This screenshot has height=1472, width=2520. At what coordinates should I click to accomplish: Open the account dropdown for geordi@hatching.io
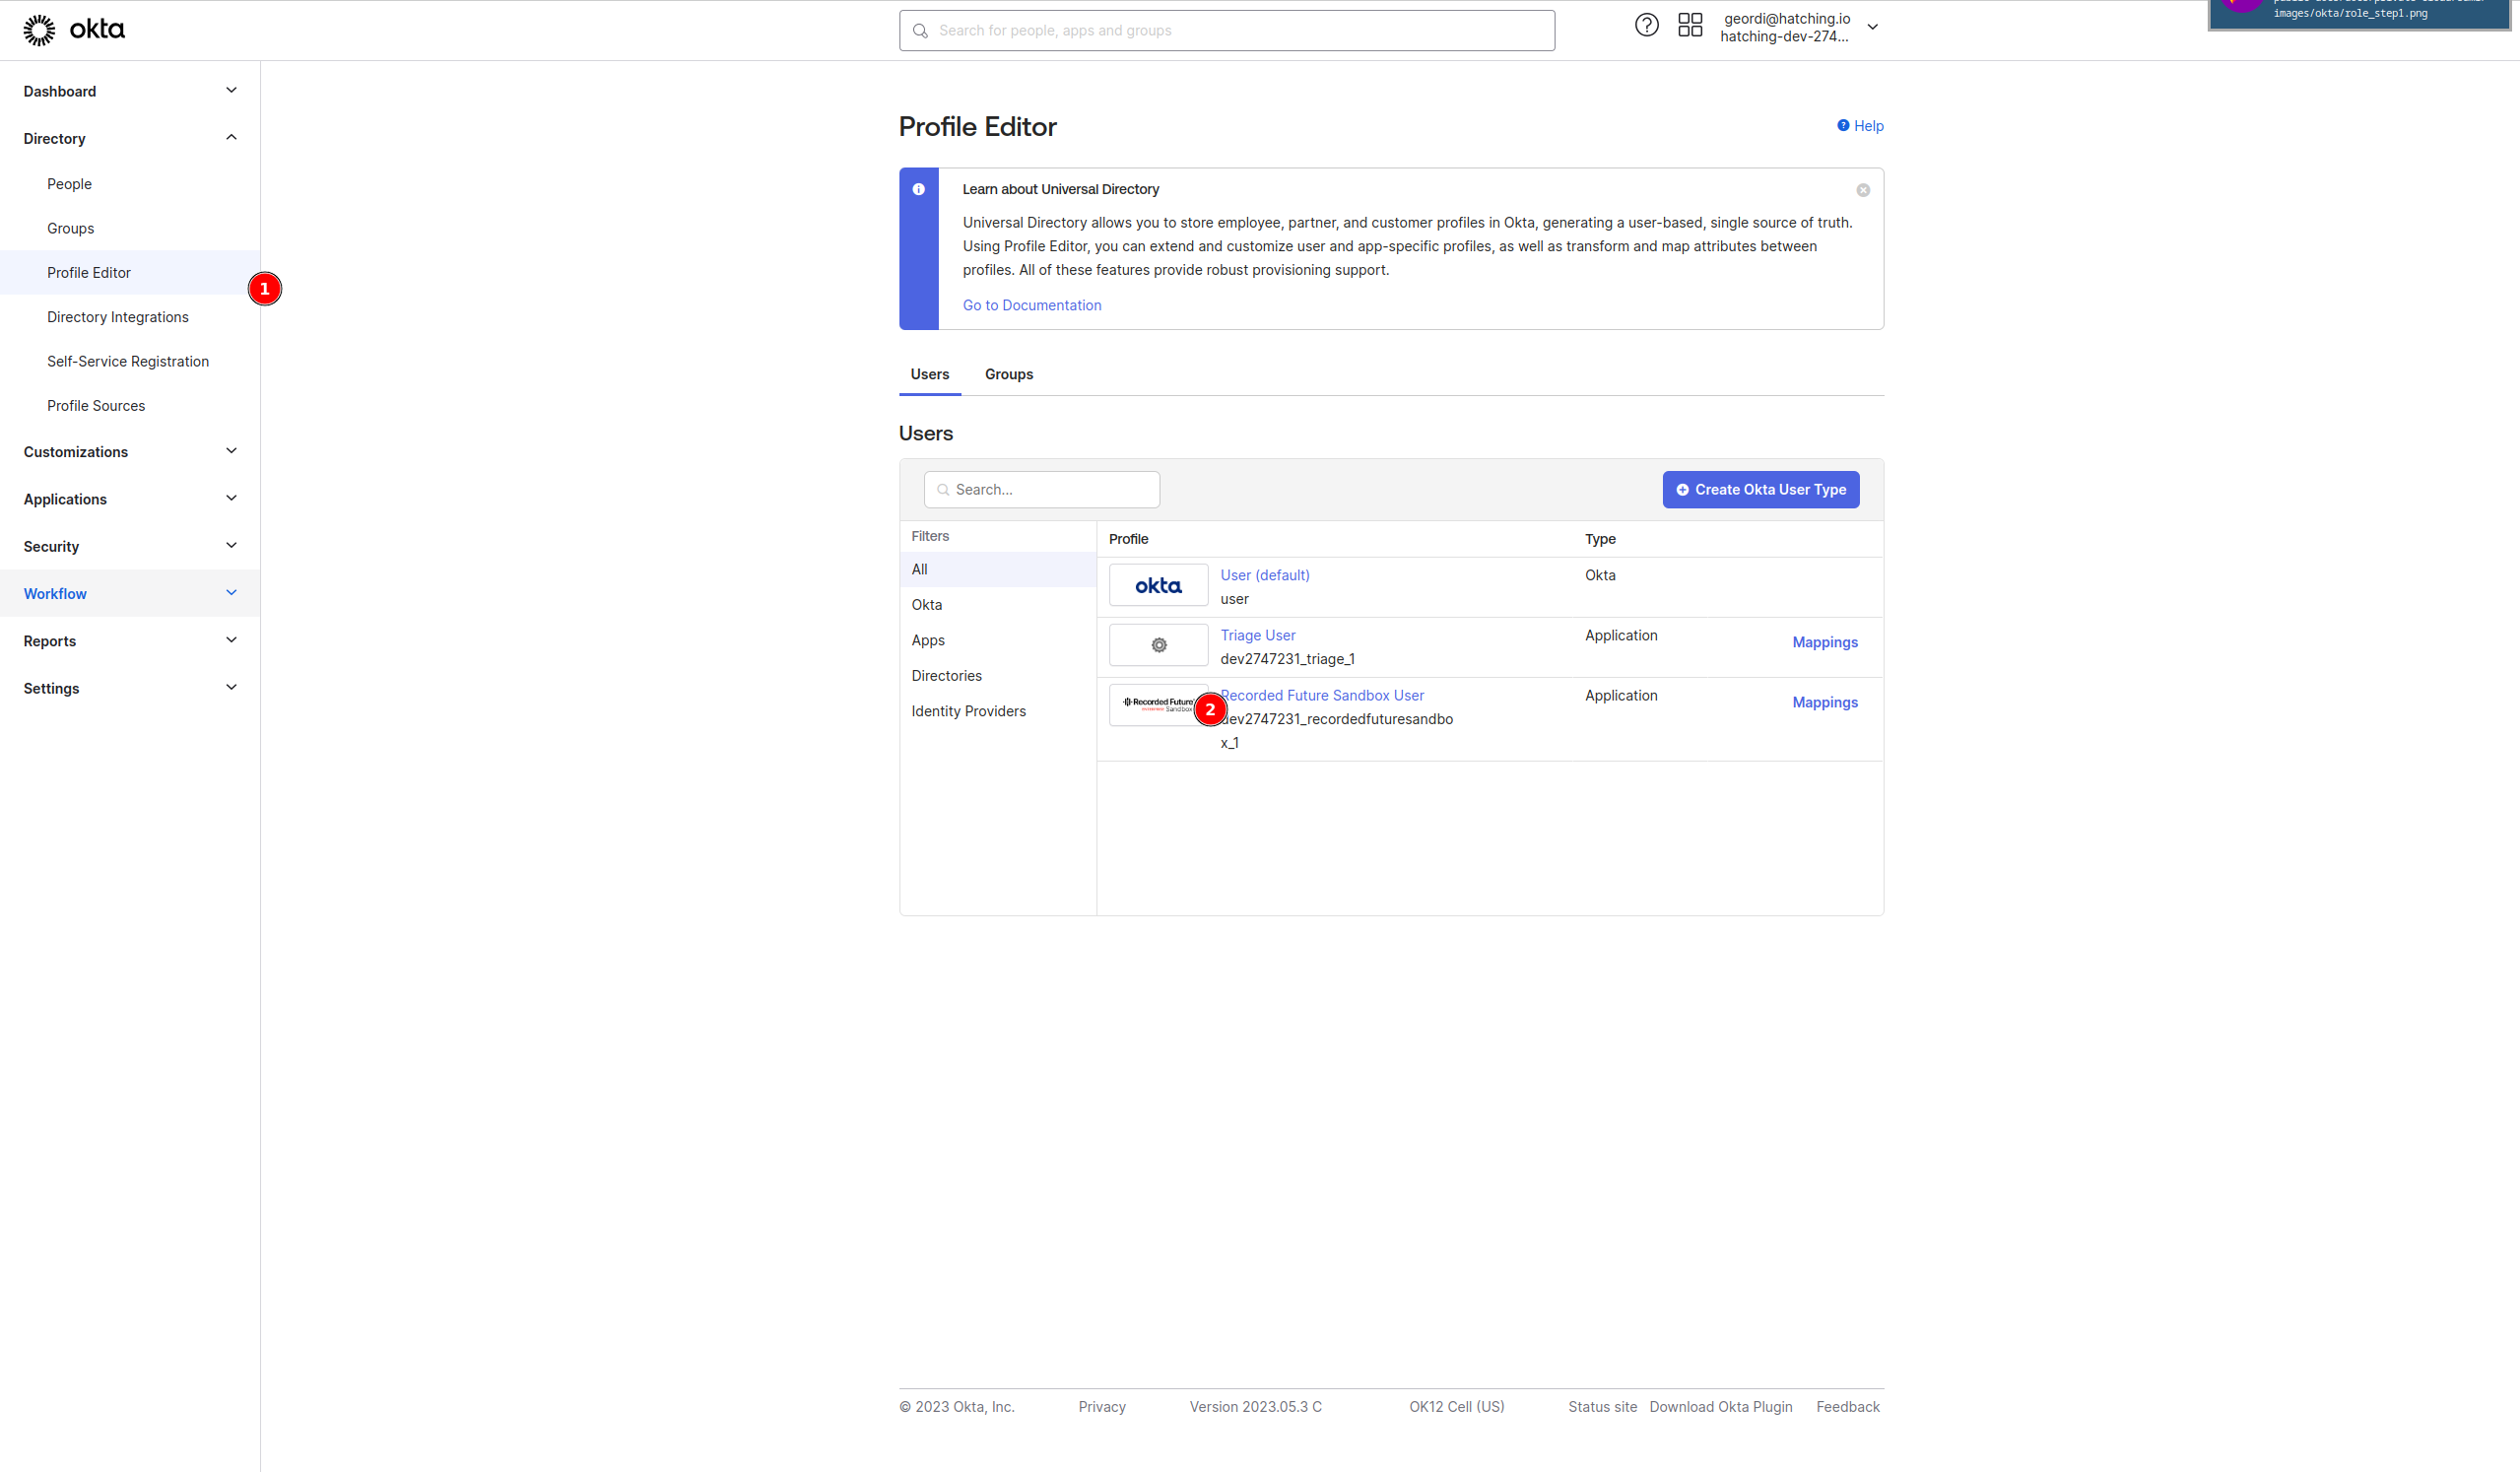coord(1873,28)
